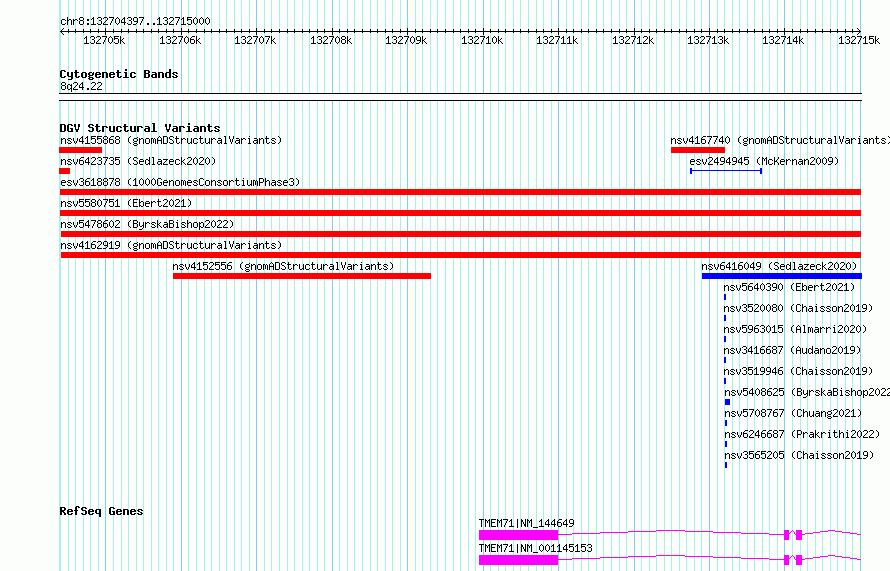Open the TMEM71|NM_001145153 transcript label
The image size is (890, 571).
[x=536, y=548]
